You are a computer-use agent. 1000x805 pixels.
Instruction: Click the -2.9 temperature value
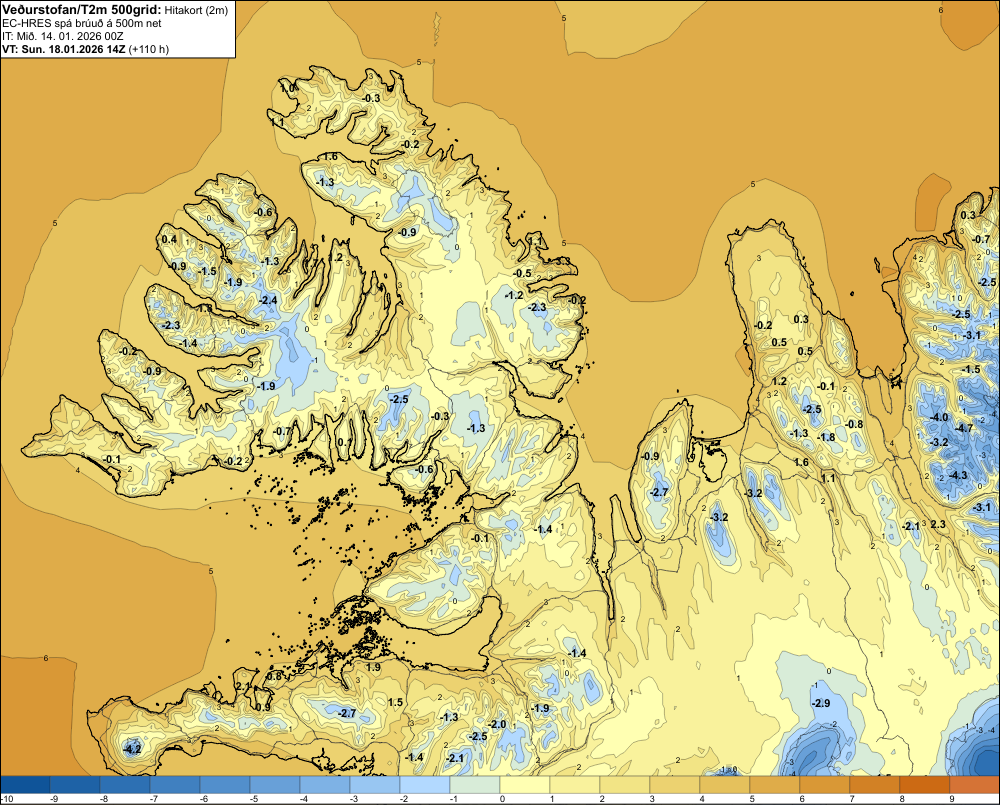click(821, 703)
